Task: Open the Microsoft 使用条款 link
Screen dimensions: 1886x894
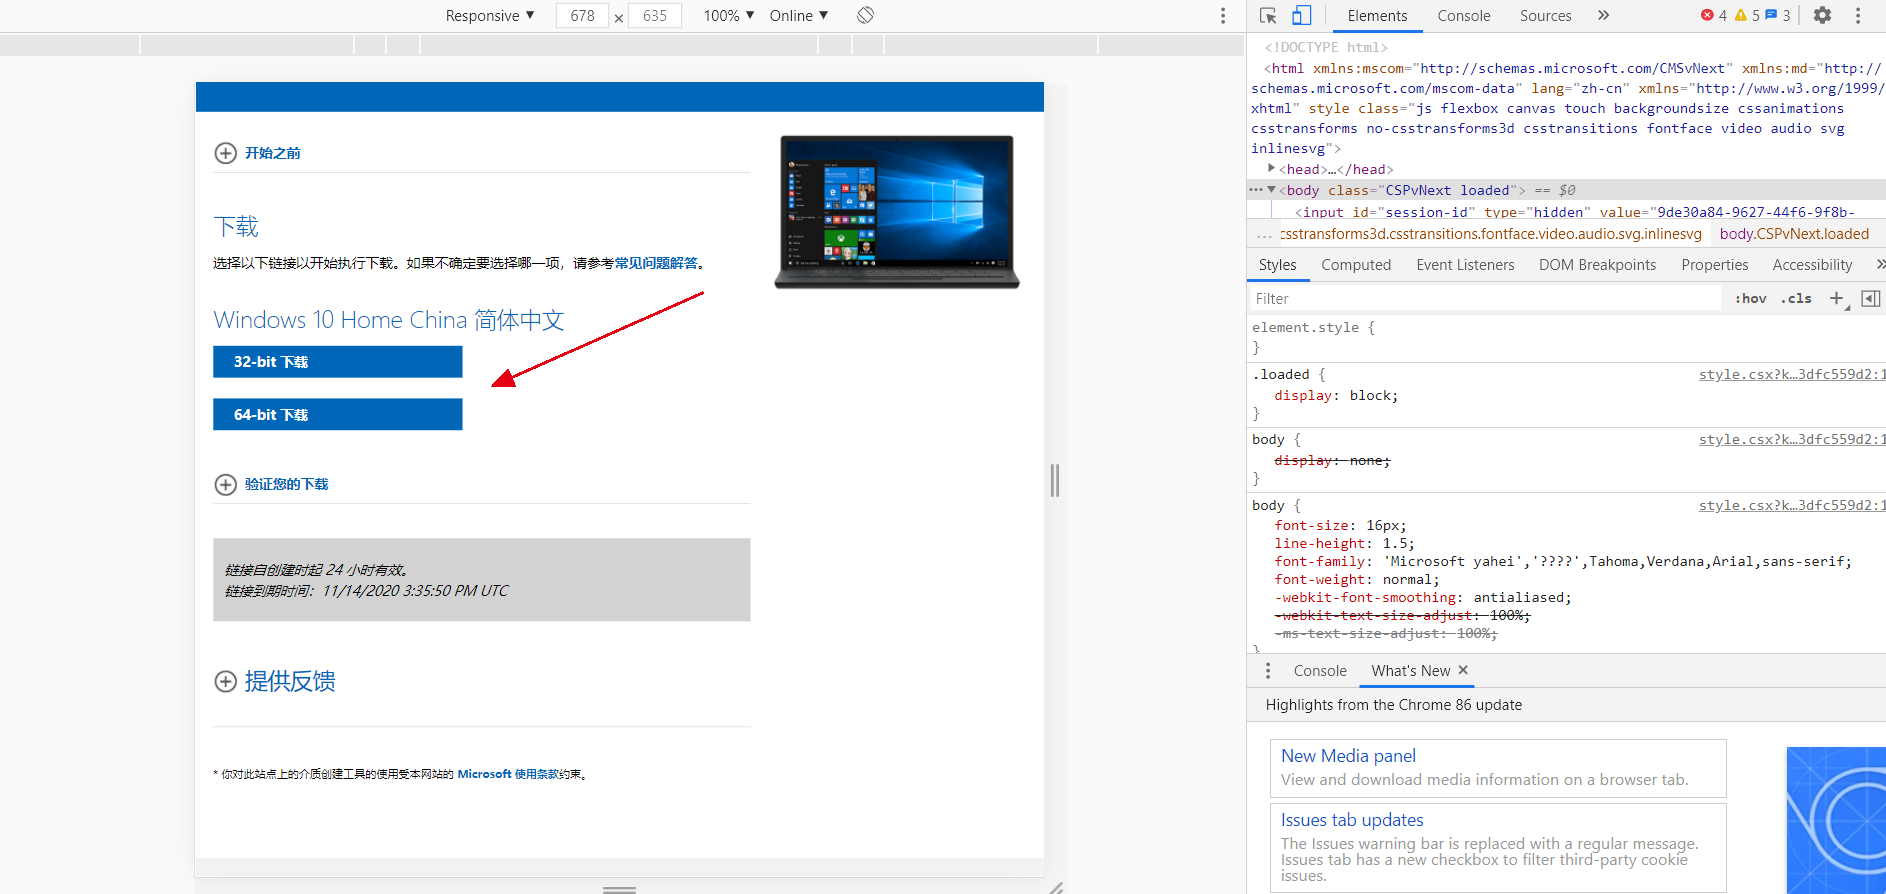Action: (x=506, y=774)
